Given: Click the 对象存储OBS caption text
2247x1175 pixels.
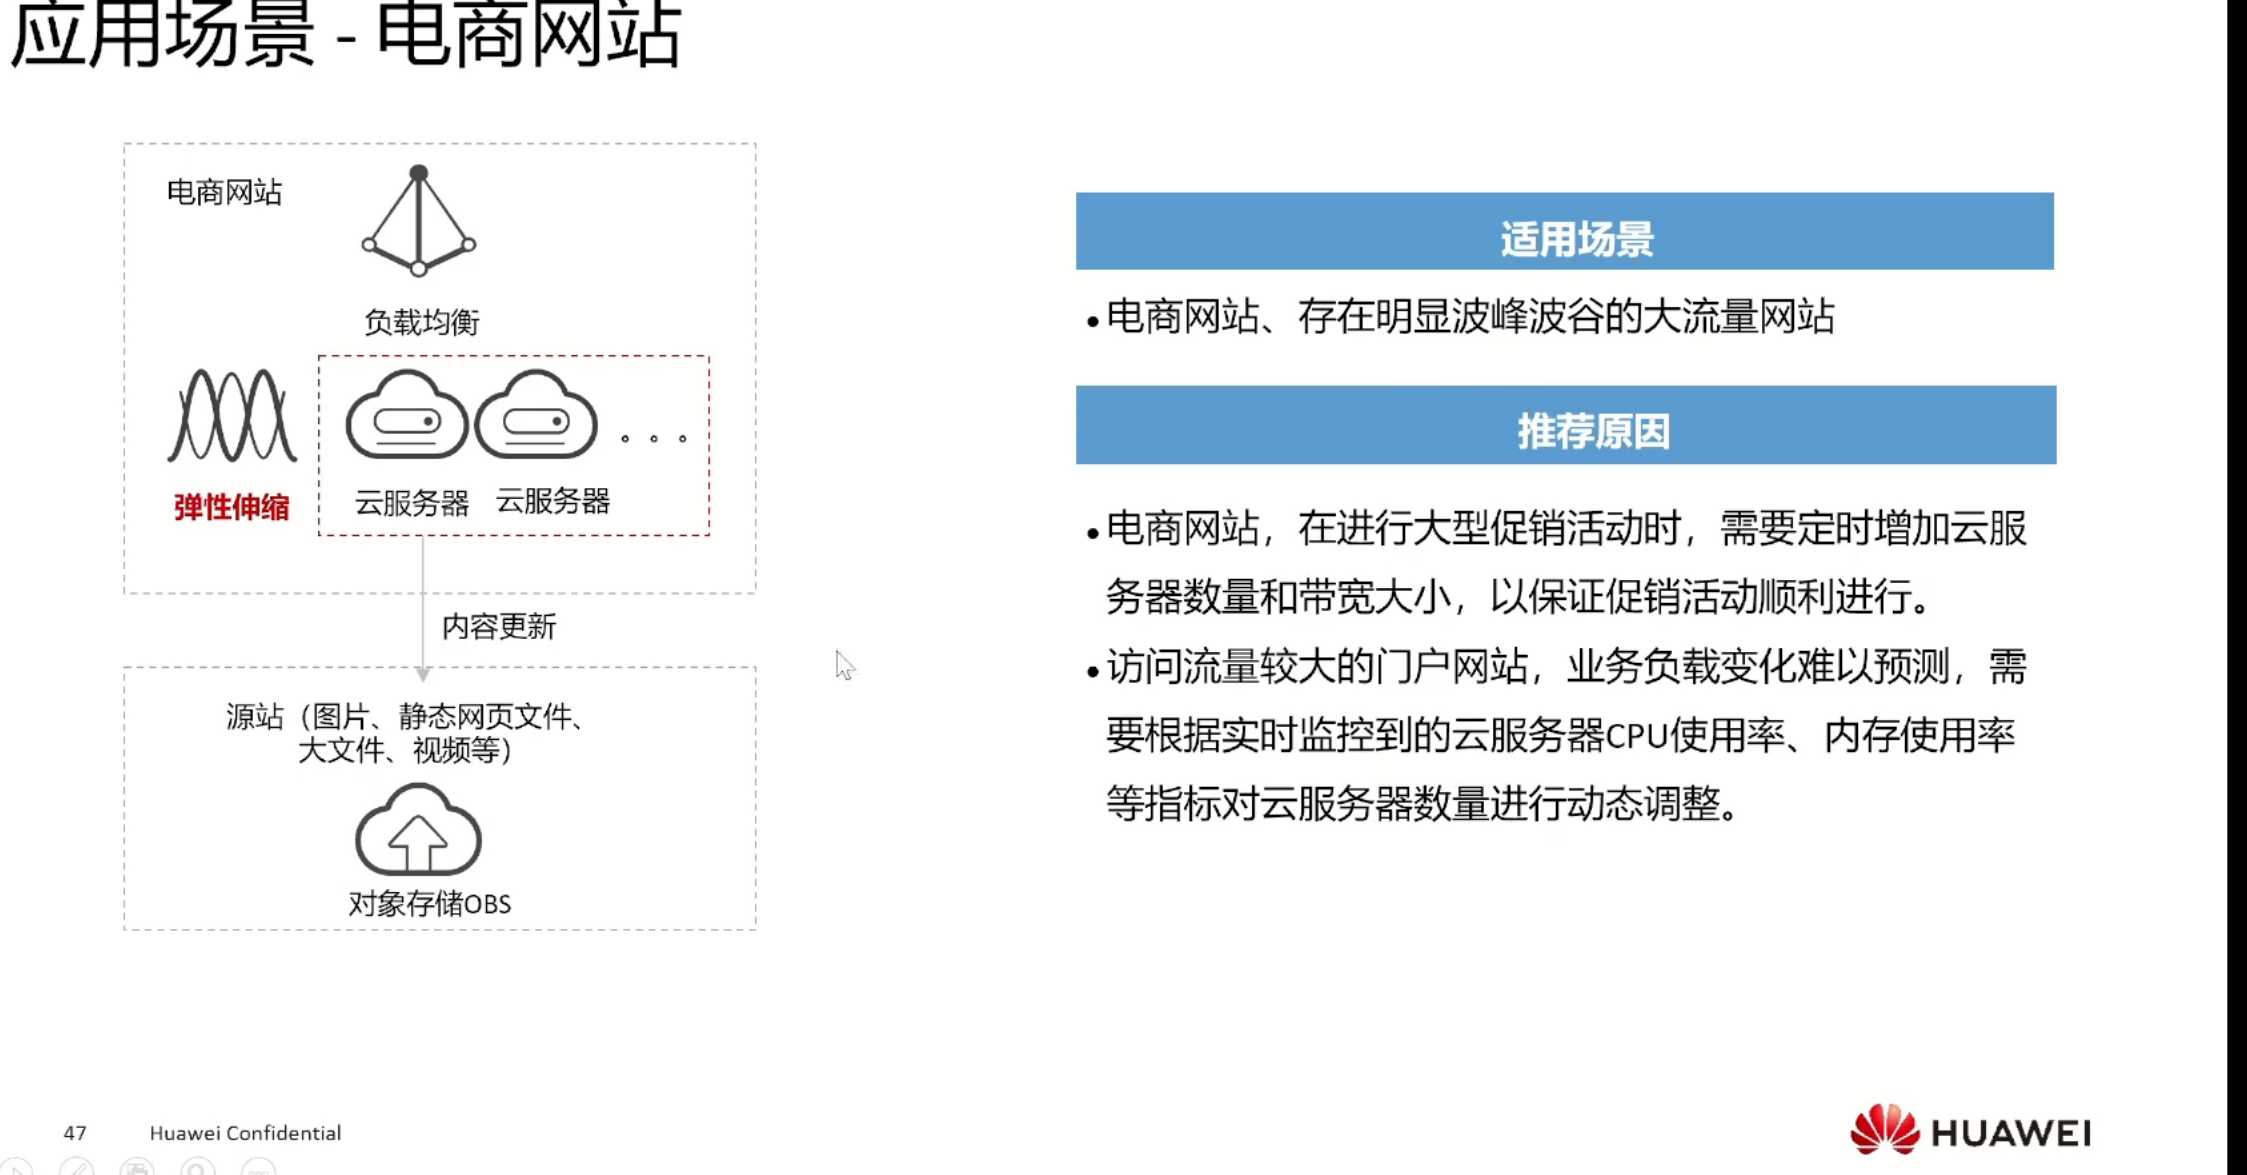Looking at the screenshot, I should tap(429, 904).
